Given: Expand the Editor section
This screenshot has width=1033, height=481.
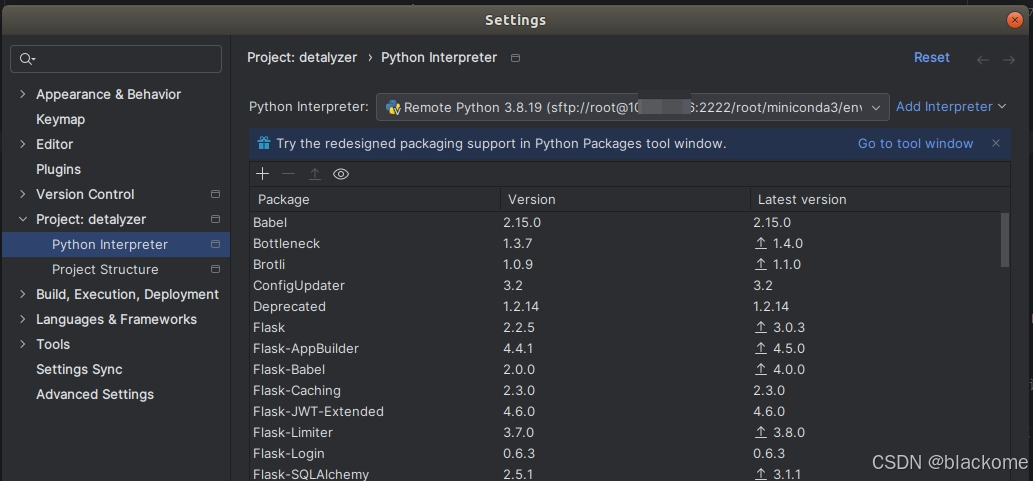Looking at the screenshot, I should [22, 144].
